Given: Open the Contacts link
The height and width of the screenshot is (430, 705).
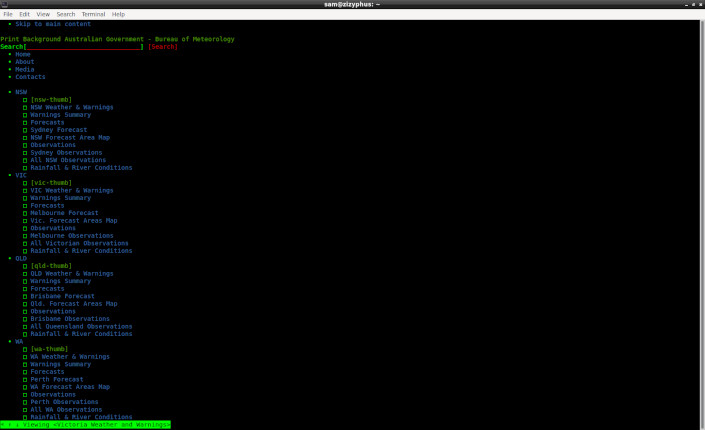Looking at the screenshot, I should coord(30,77).
